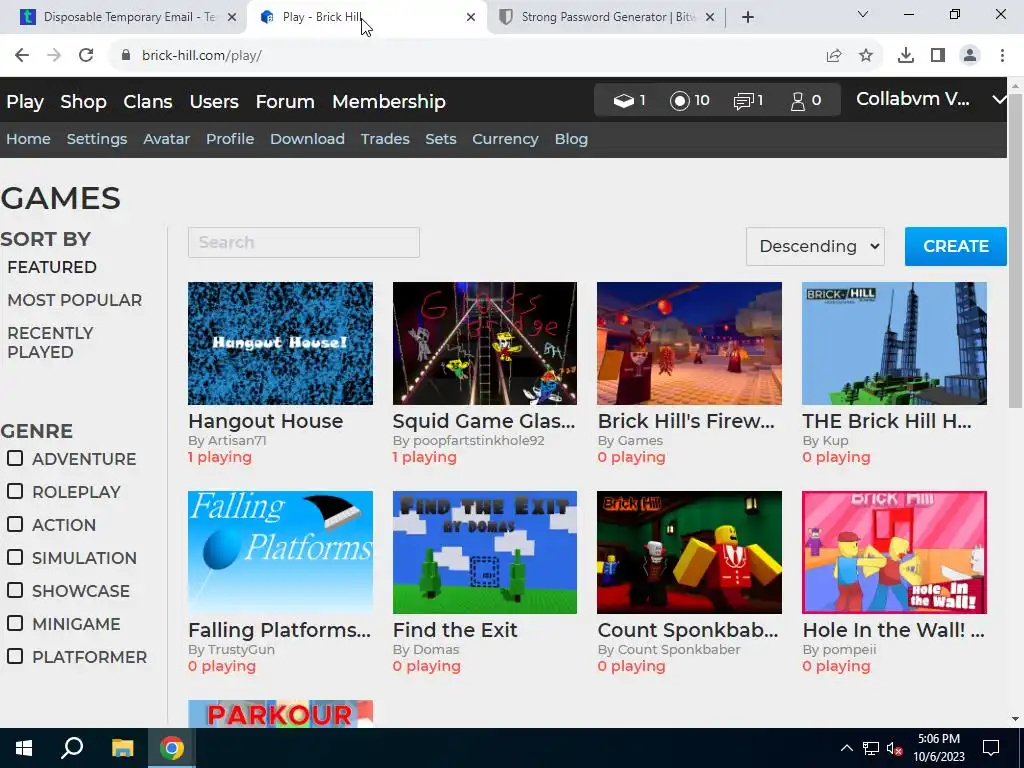The width and height of the screenshot is (1024, 768).
Task: Open the Currency link
Action: pyautogui.click(x=505, y=139)
